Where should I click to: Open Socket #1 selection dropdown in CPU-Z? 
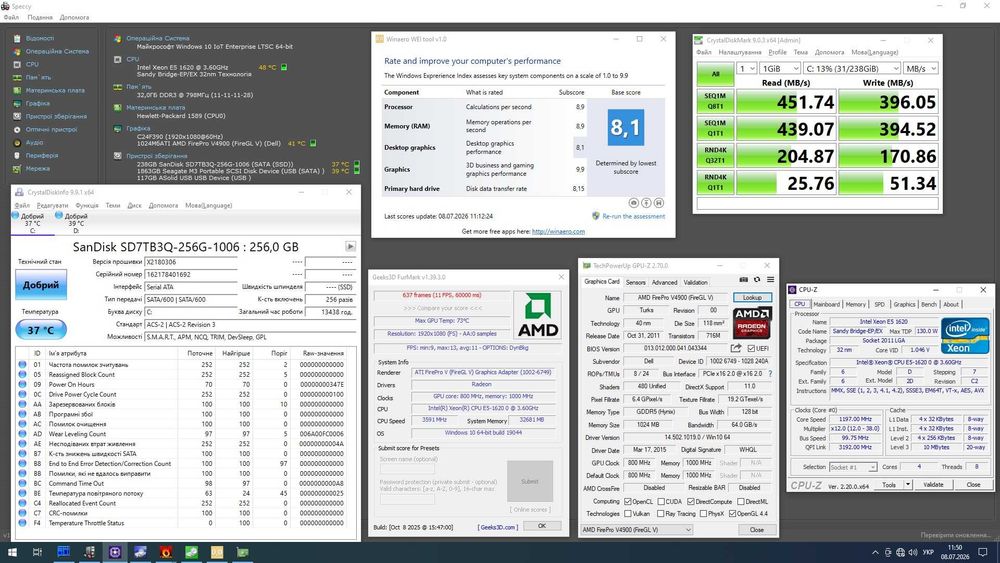coord(853,467)
